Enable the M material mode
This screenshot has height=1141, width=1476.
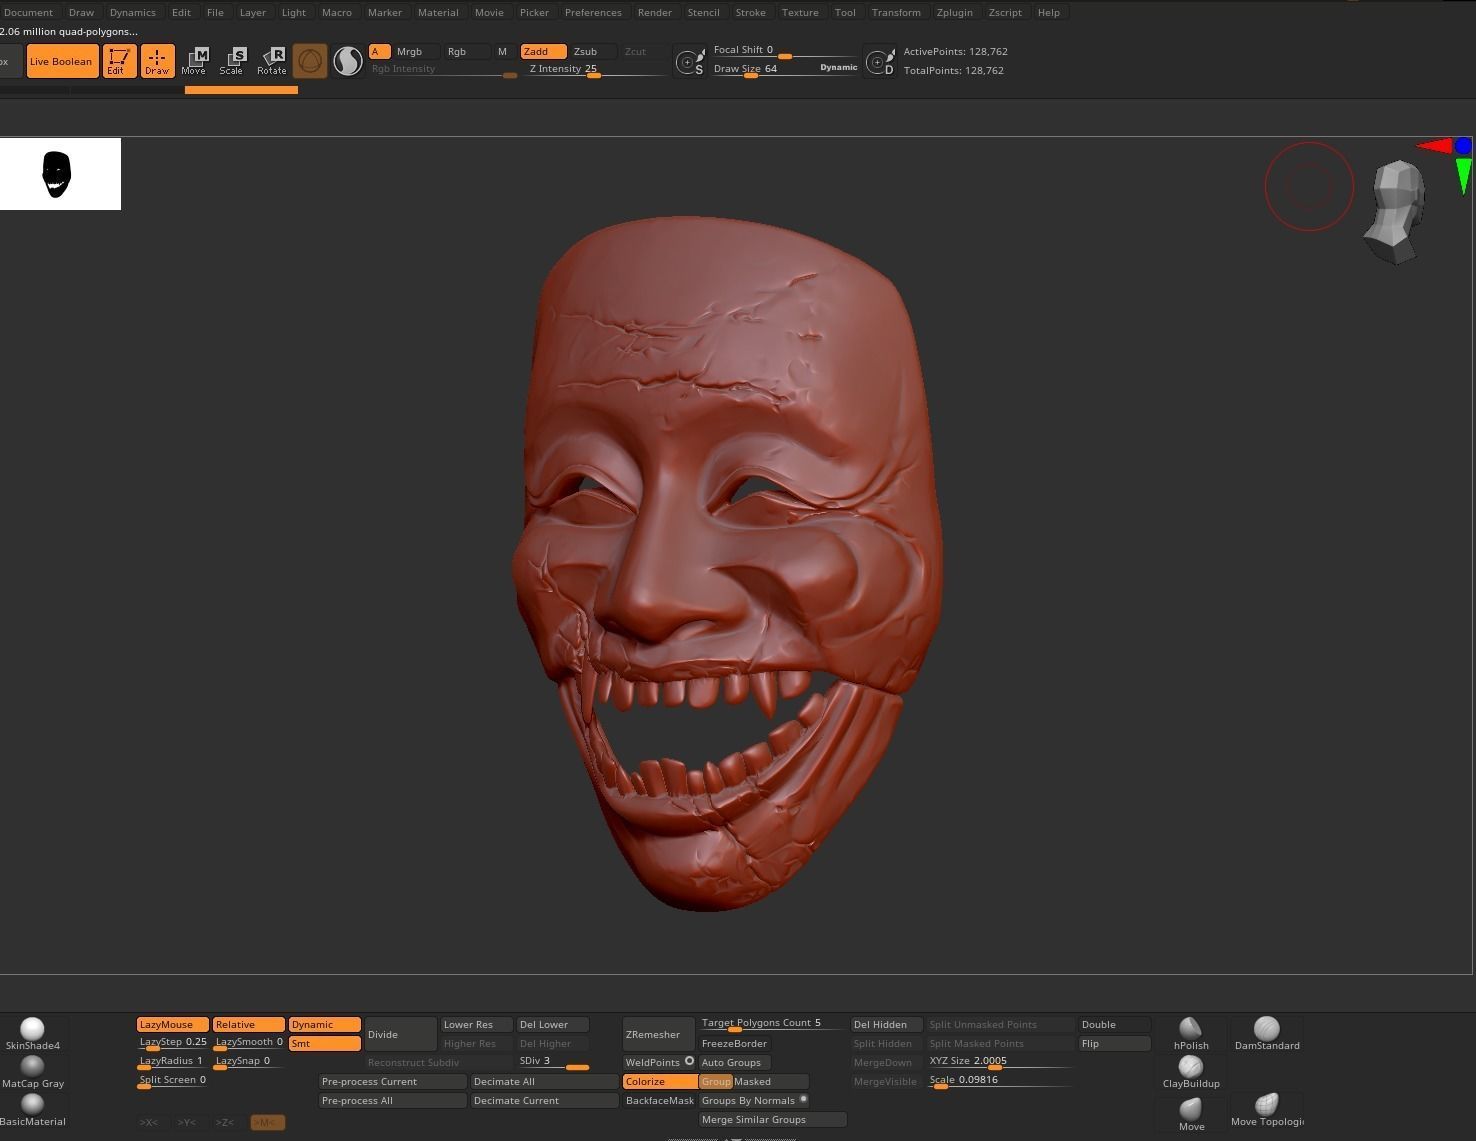[502, 51]
